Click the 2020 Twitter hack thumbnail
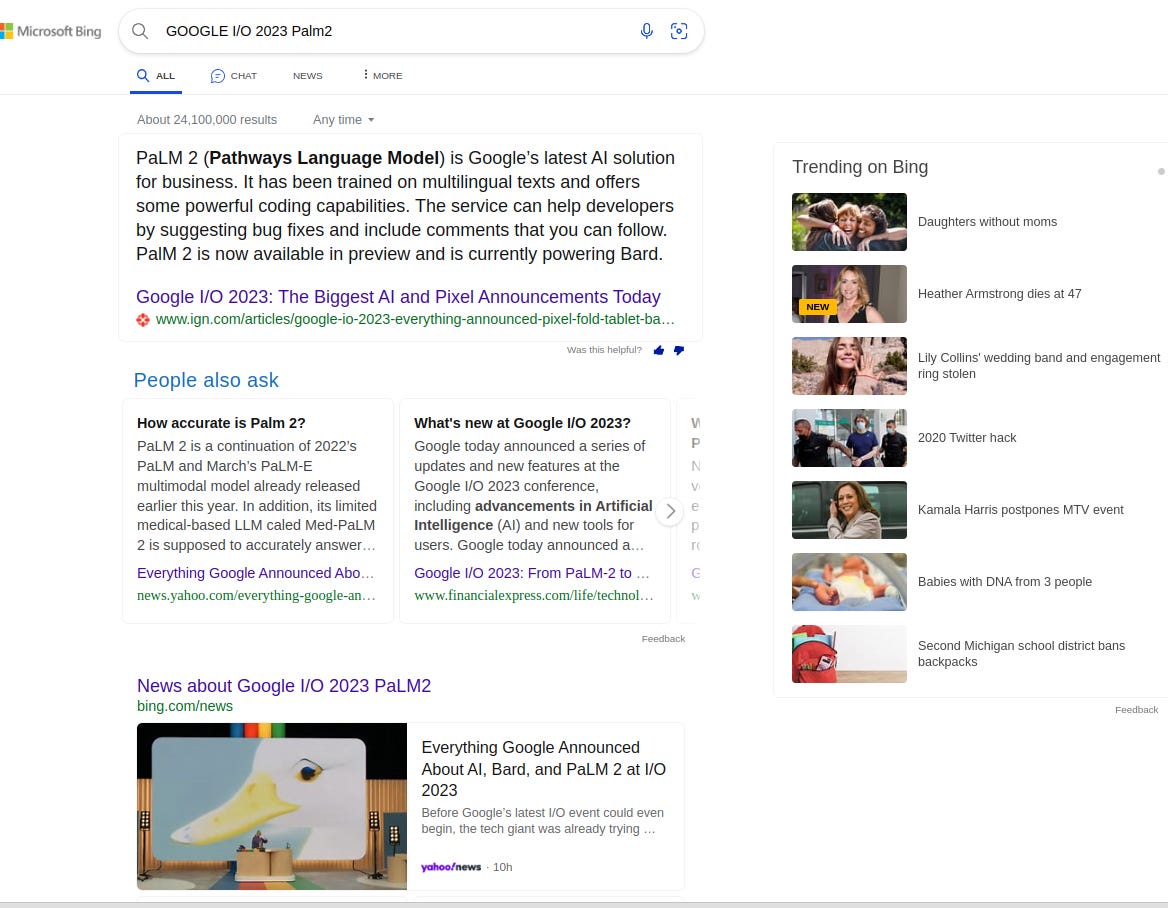1168x908 pixels. click(x=849, y=438)
